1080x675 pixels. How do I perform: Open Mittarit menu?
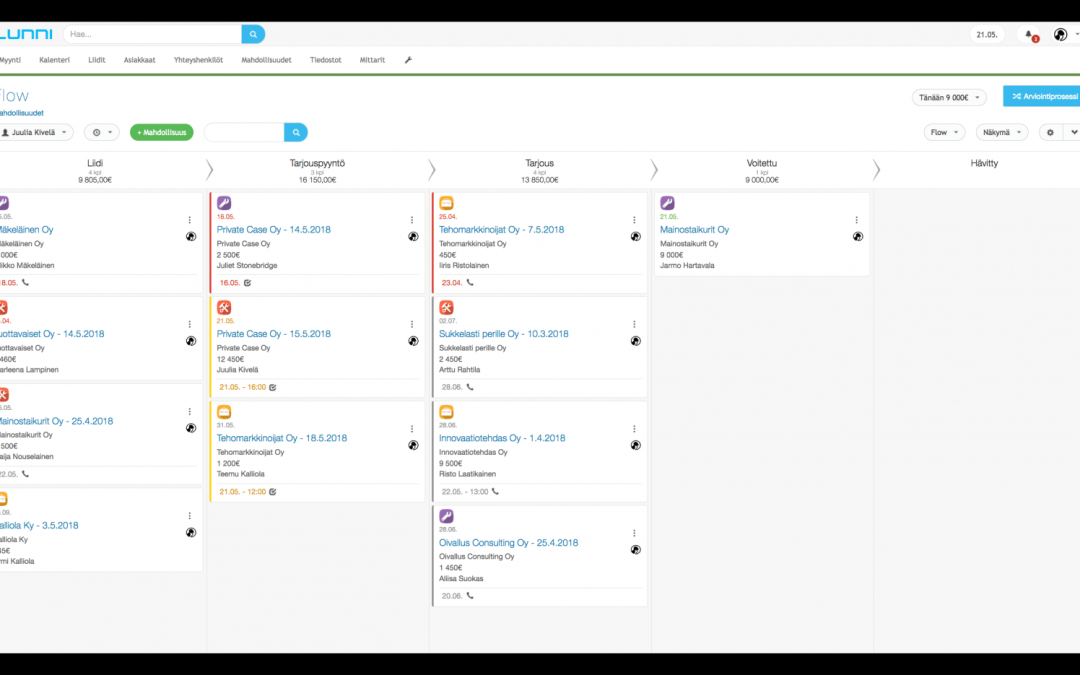(x=372, y=60)
